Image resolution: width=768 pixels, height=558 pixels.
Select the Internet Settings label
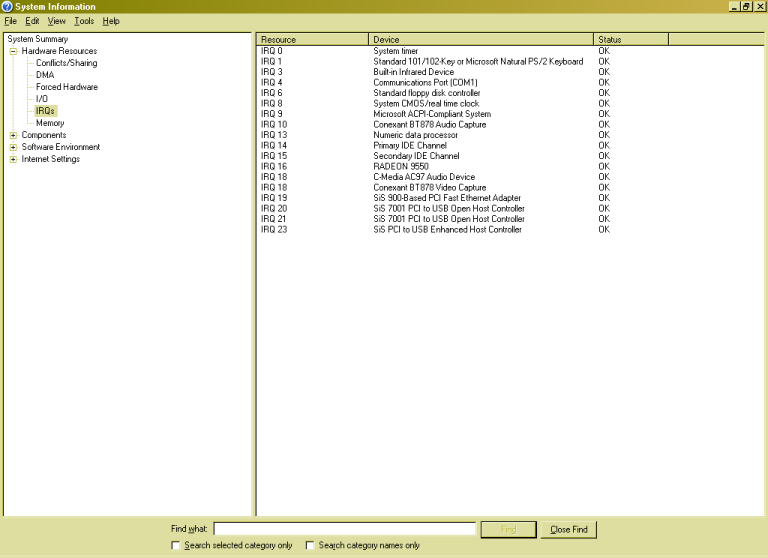[x=50, y=159]
